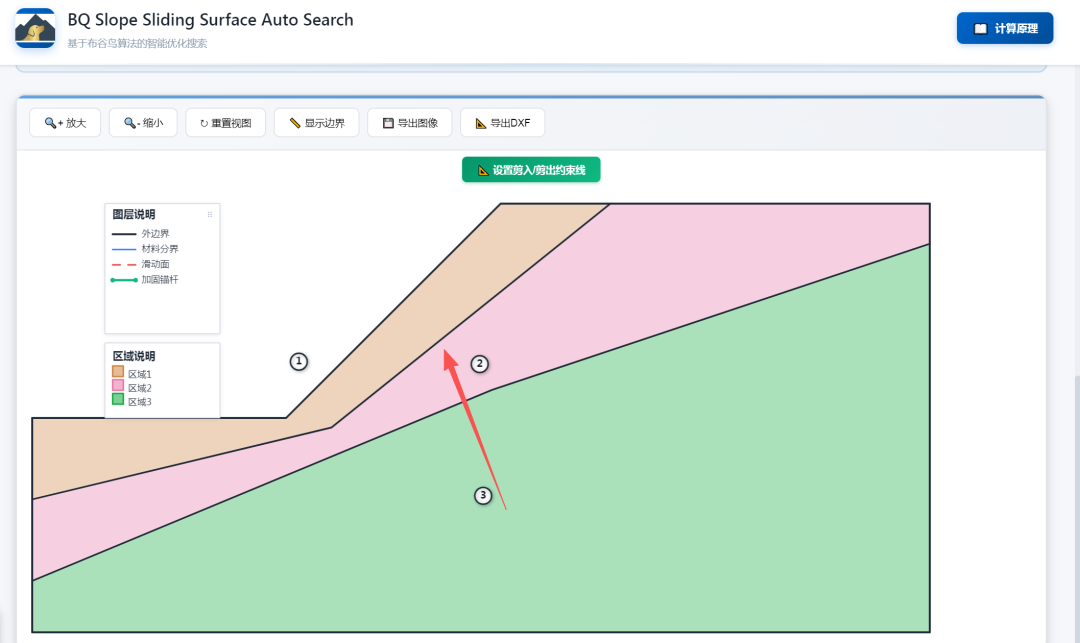Click the 区域说明 legend title

click(134, 356)
